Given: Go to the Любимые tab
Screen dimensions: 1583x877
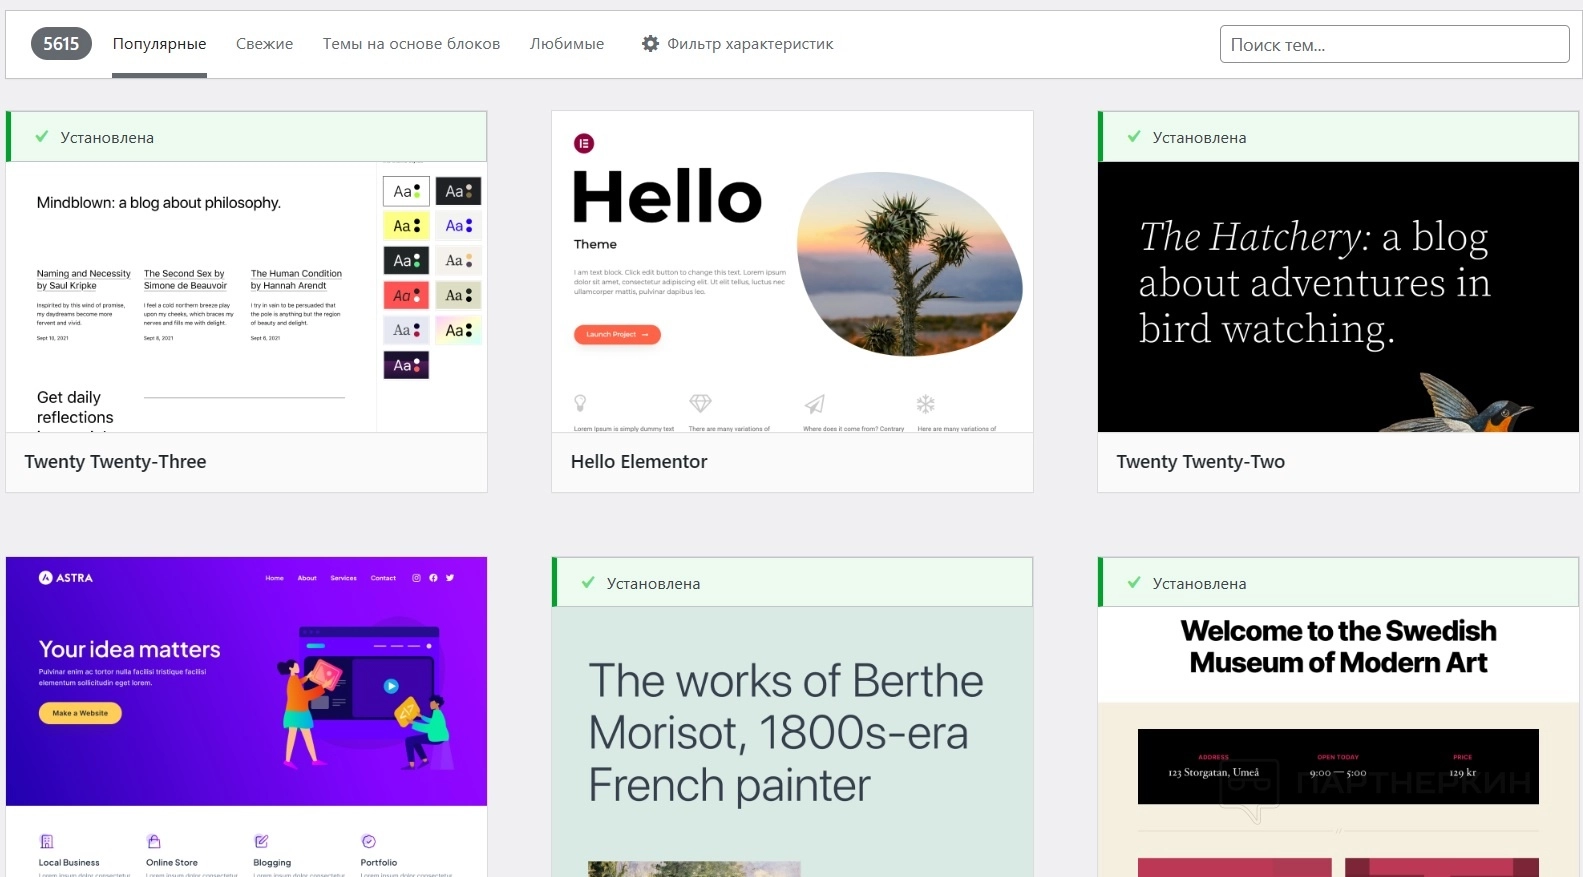Looking at the screenshot, I should 567,44.
